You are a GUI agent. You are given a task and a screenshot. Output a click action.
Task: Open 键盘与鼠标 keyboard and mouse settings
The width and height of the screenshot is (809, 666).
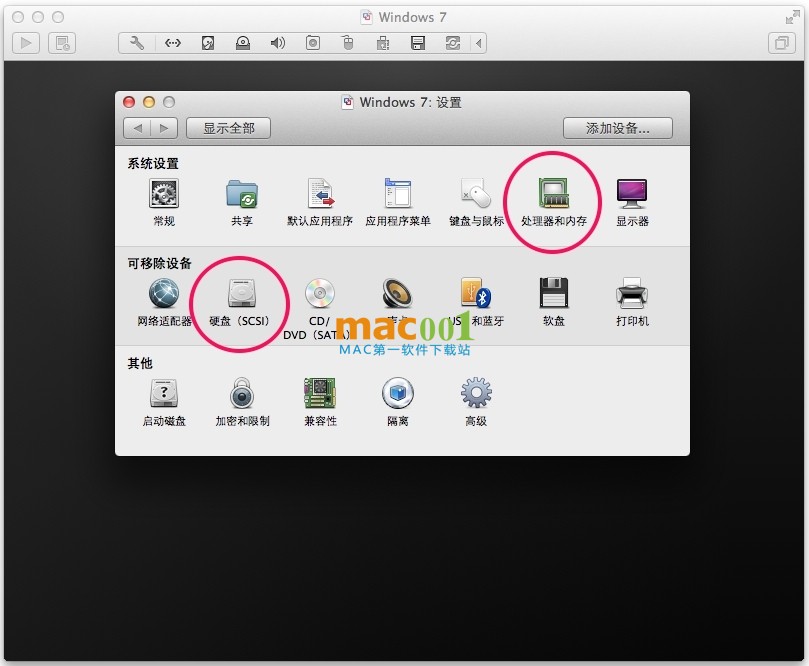pyautogui.click(x=476, y=203)
